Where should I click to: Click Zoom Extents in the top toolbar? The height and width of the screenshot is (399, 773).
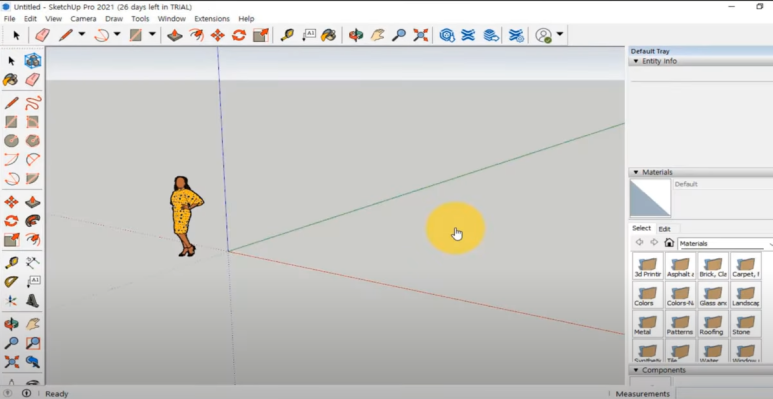click(420, 35)
